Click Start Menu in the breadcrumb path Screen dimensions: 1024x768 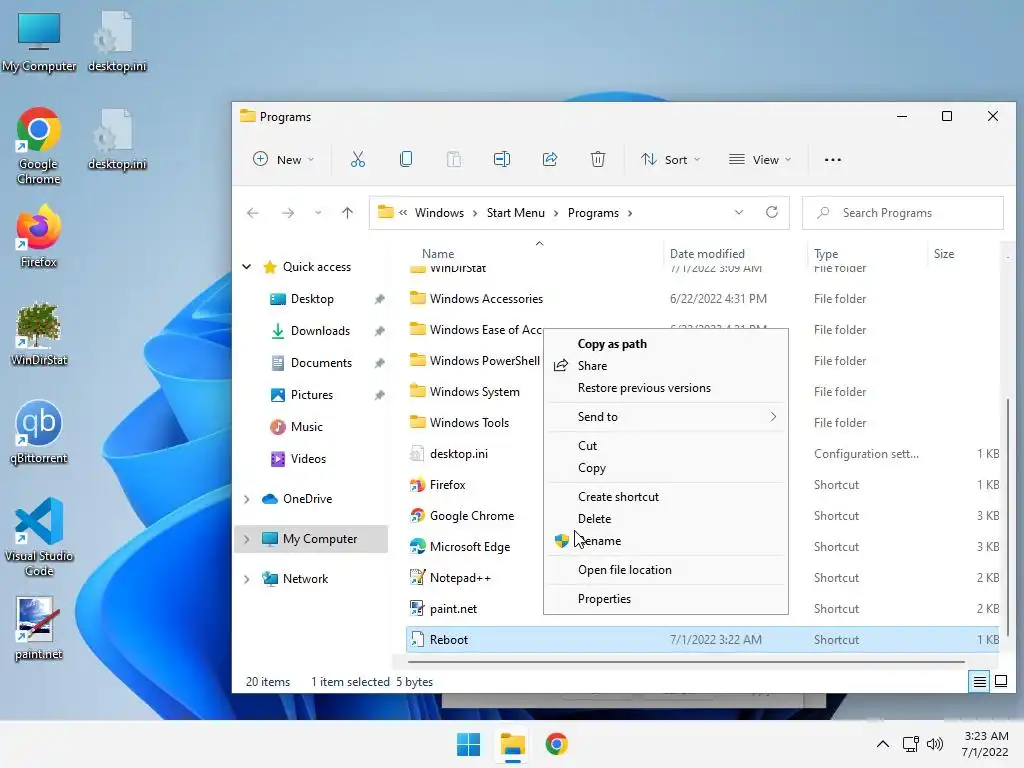click(515, 213)
